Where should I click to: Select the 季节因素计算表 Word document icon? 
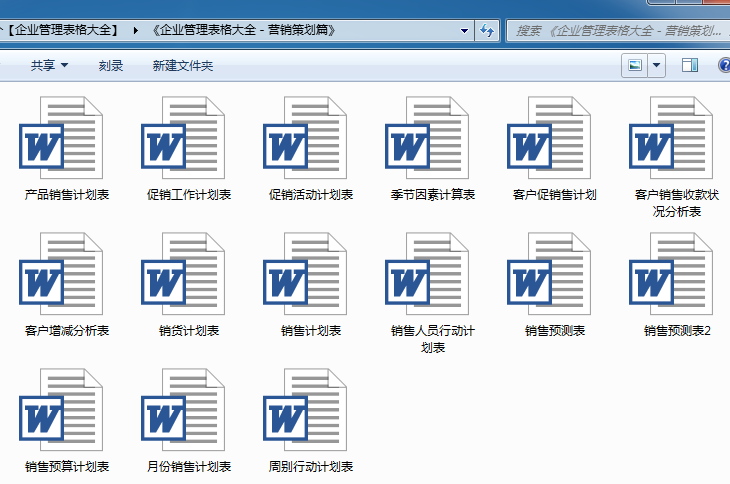[x=427, y=138]
